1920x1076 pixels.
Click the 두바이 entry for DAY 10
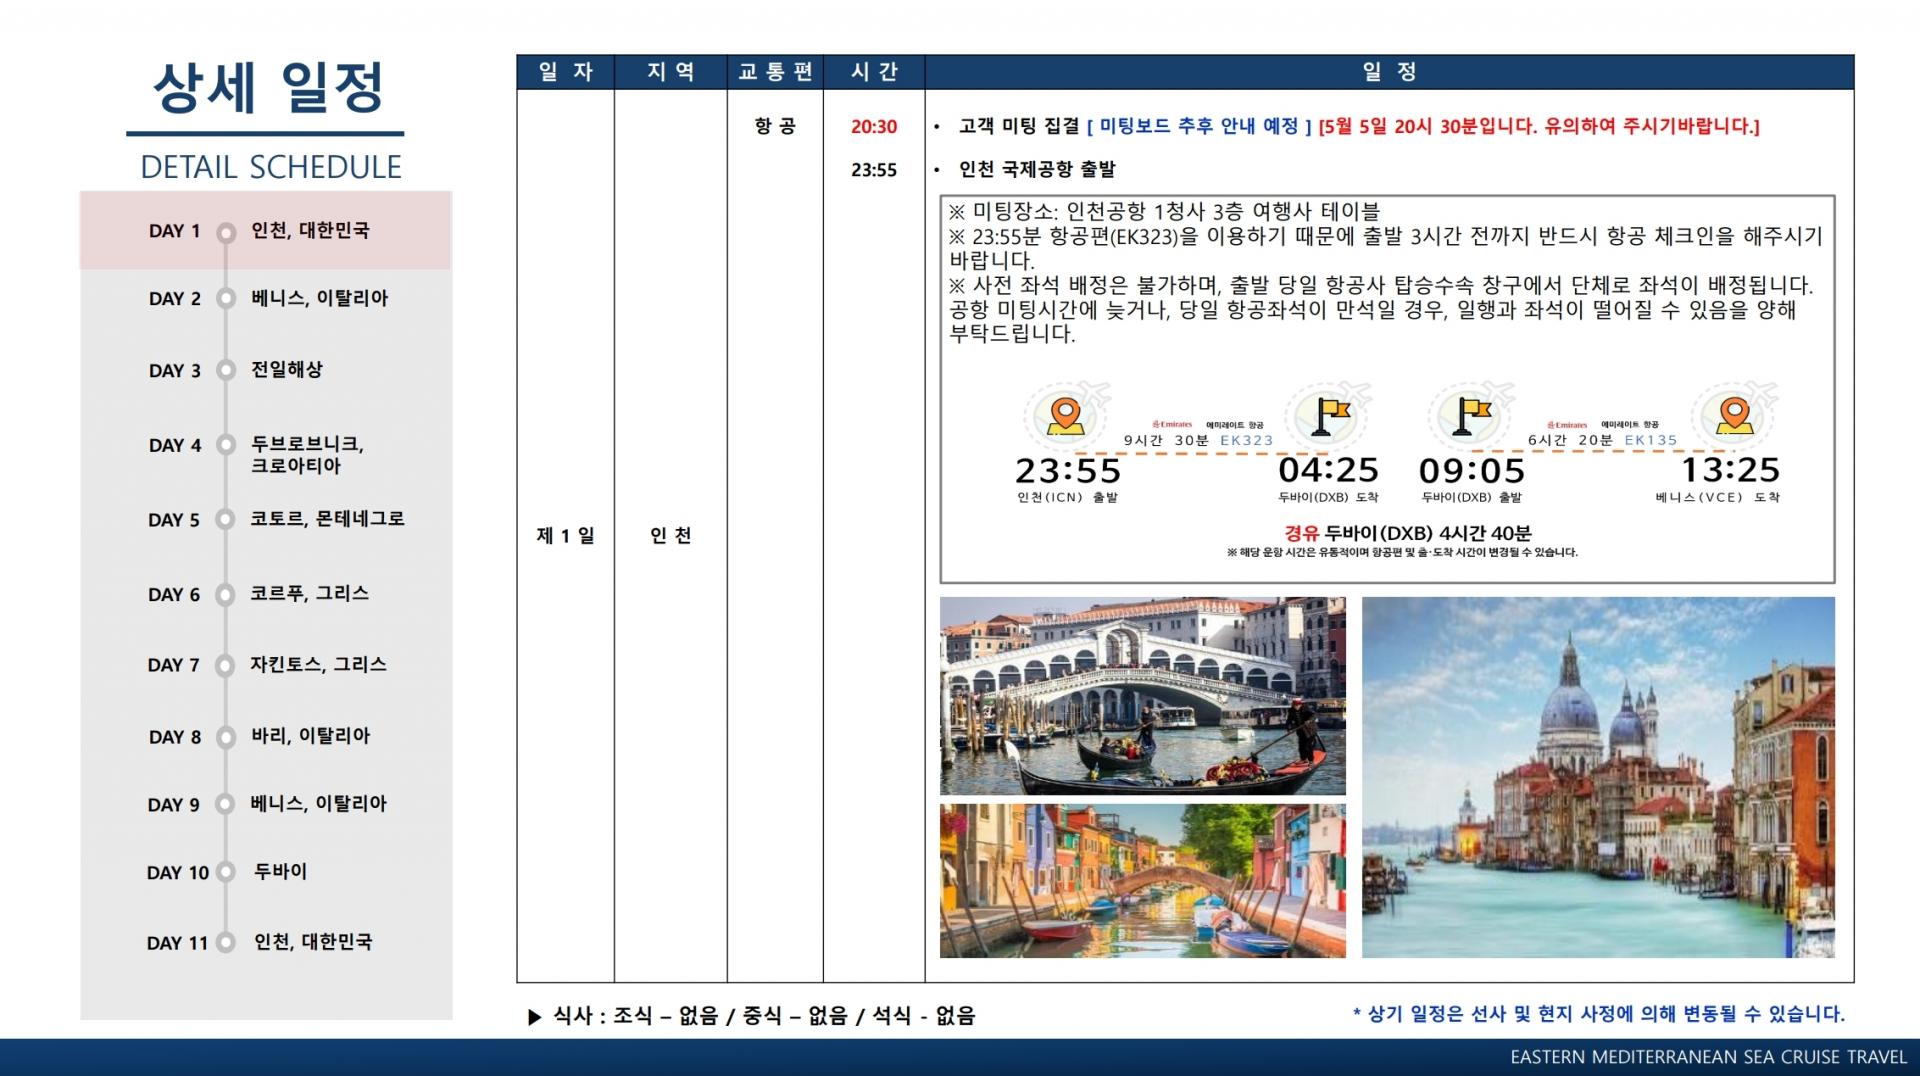click(x=281, y=871)
